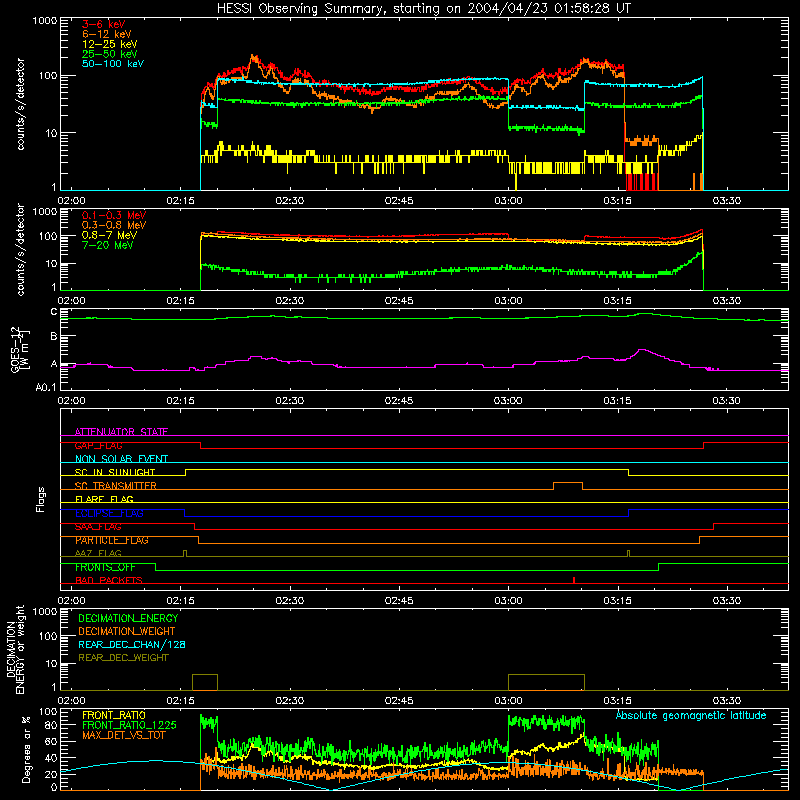Click the 03:30 tick under the decimation panel
Screen dimensions: 800x800
[727, 701]
